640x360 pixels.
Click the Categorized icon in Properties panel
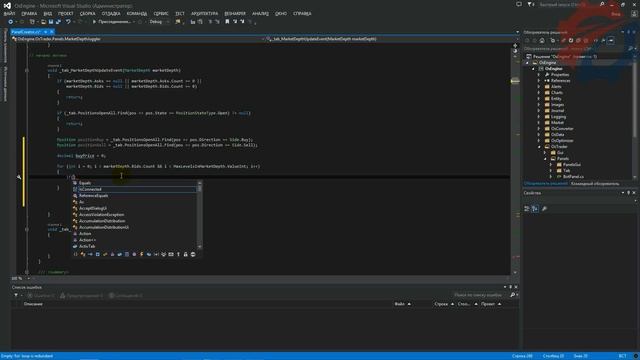pyautogui.click(x=527, y=209)
